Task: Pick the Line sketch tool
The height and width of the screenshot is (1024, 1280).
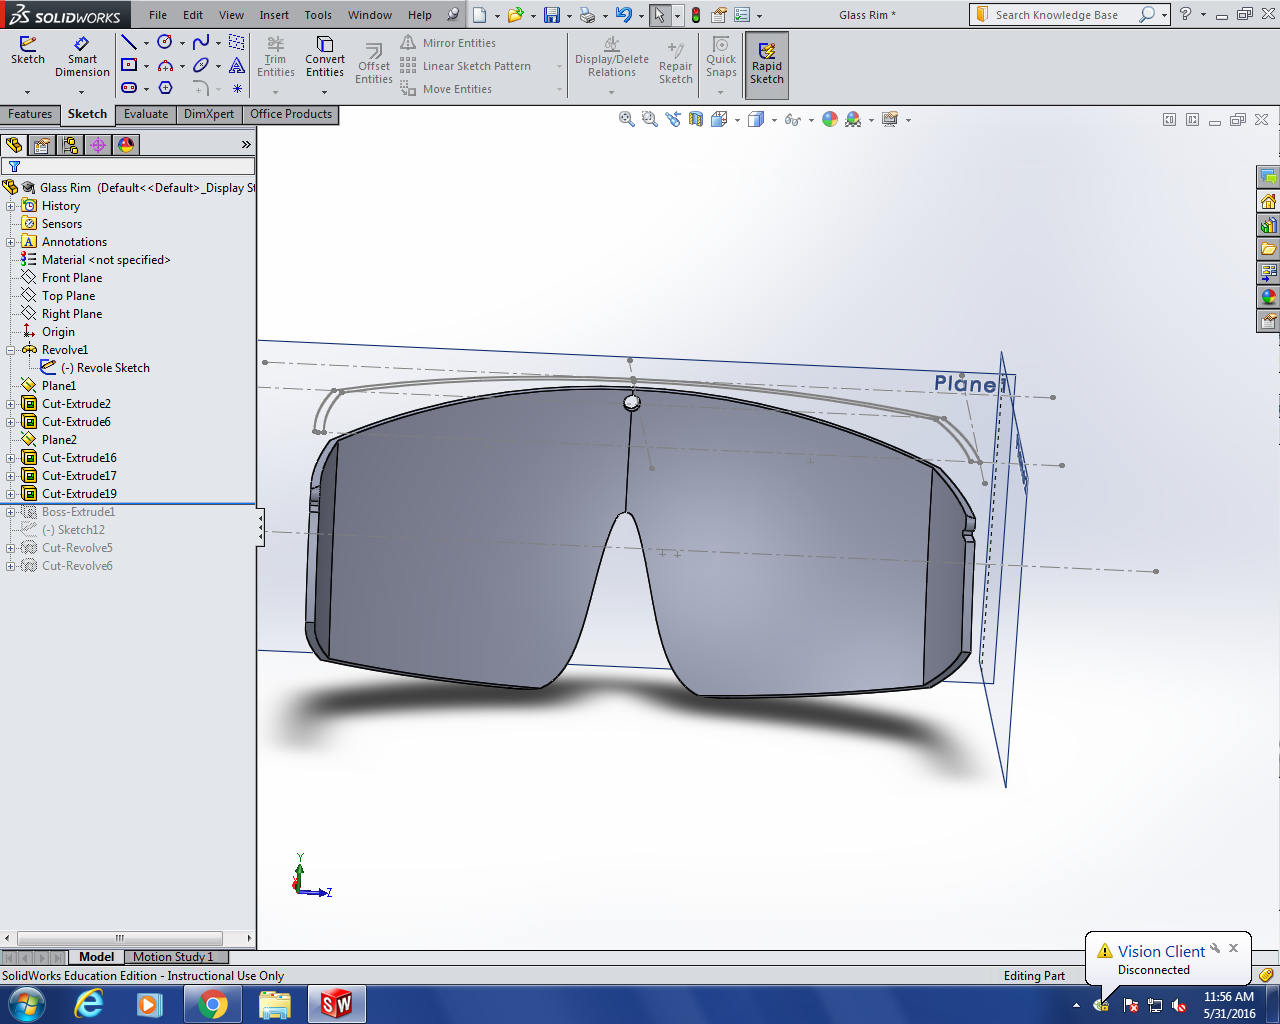Action: [x=129, y=42]
